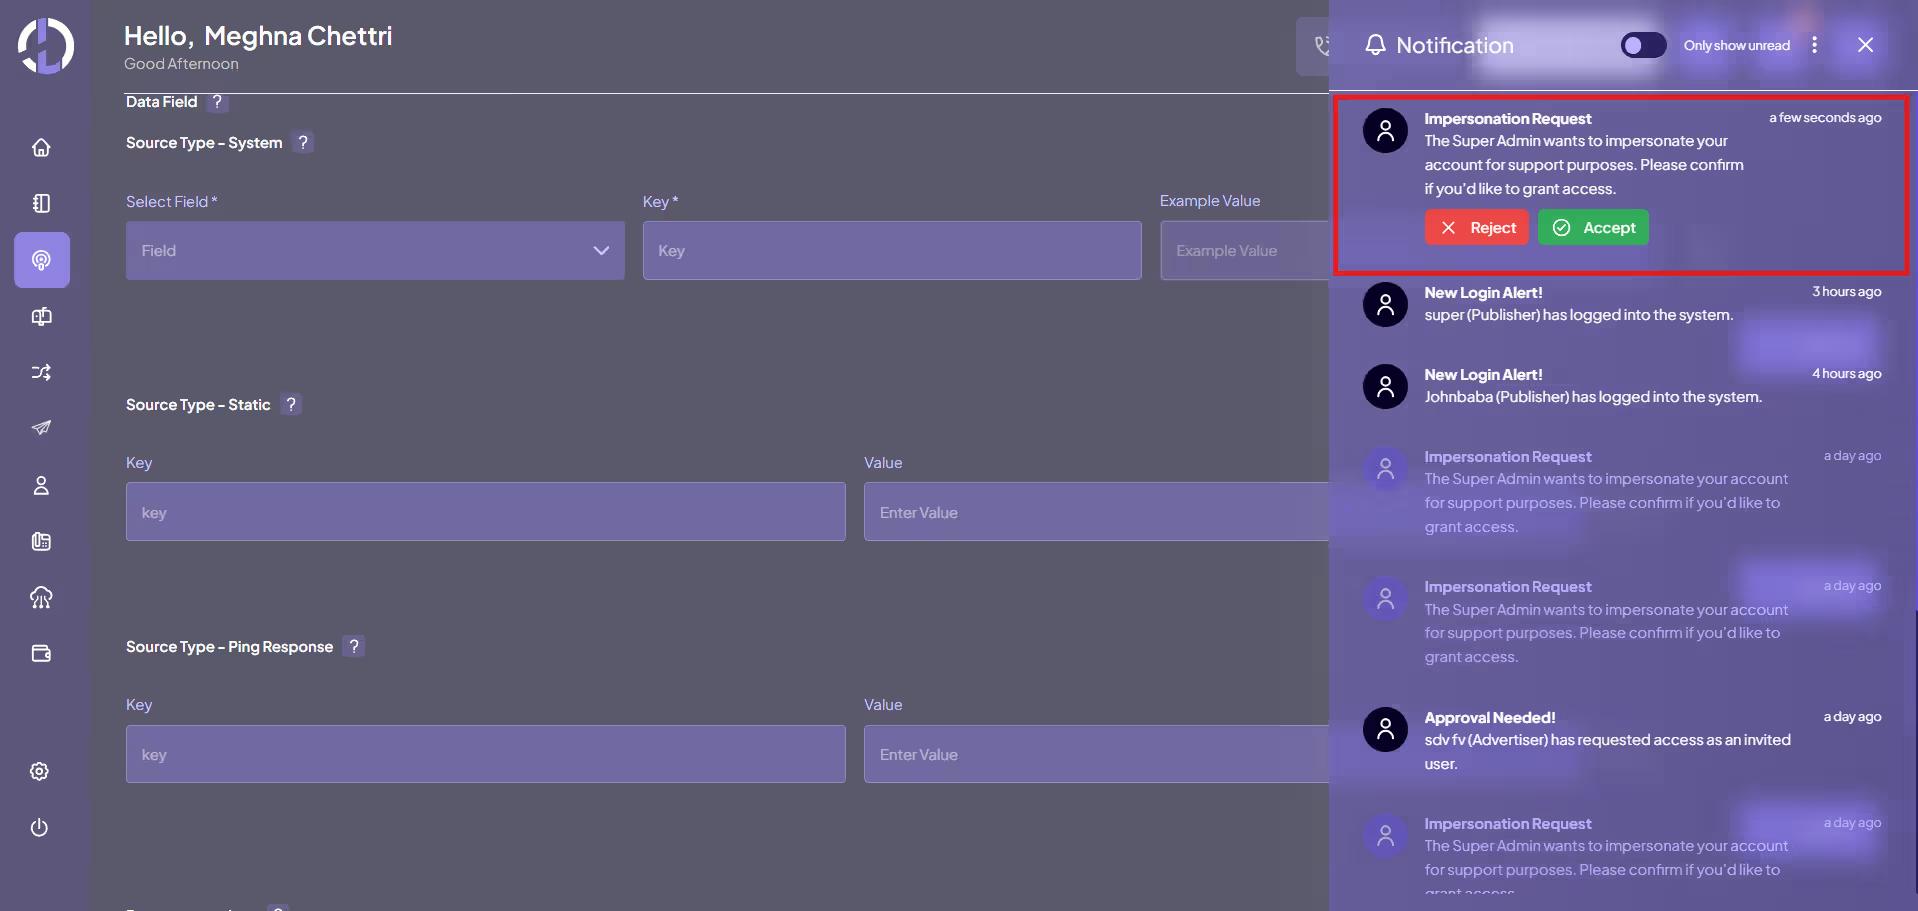The width and height of the screenshot is (1918, 911).
Task: Click the help icon beside Source Type - System
Action: coord(303,142)
